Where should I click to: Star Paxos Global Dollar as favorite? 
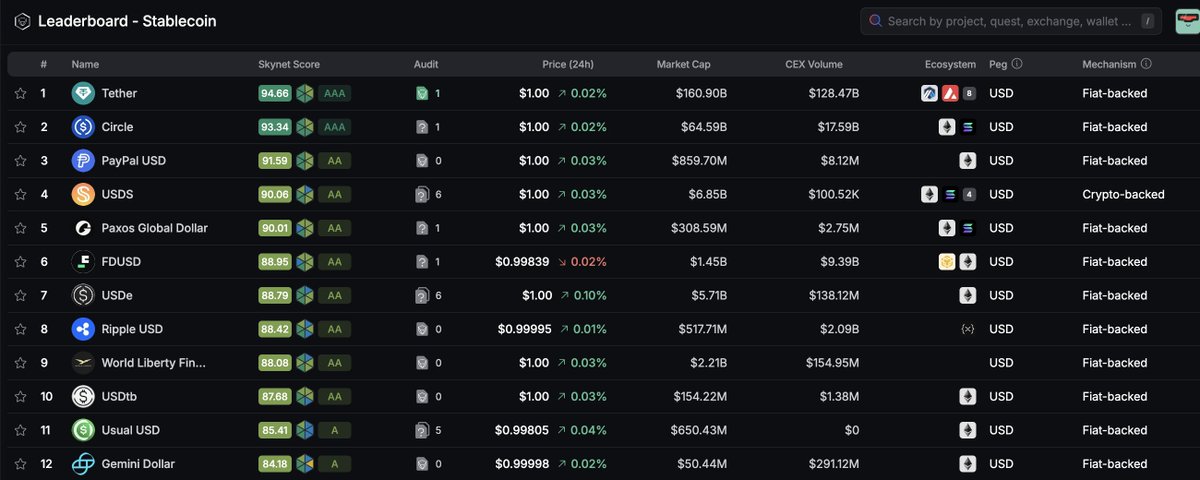point(20,228)
